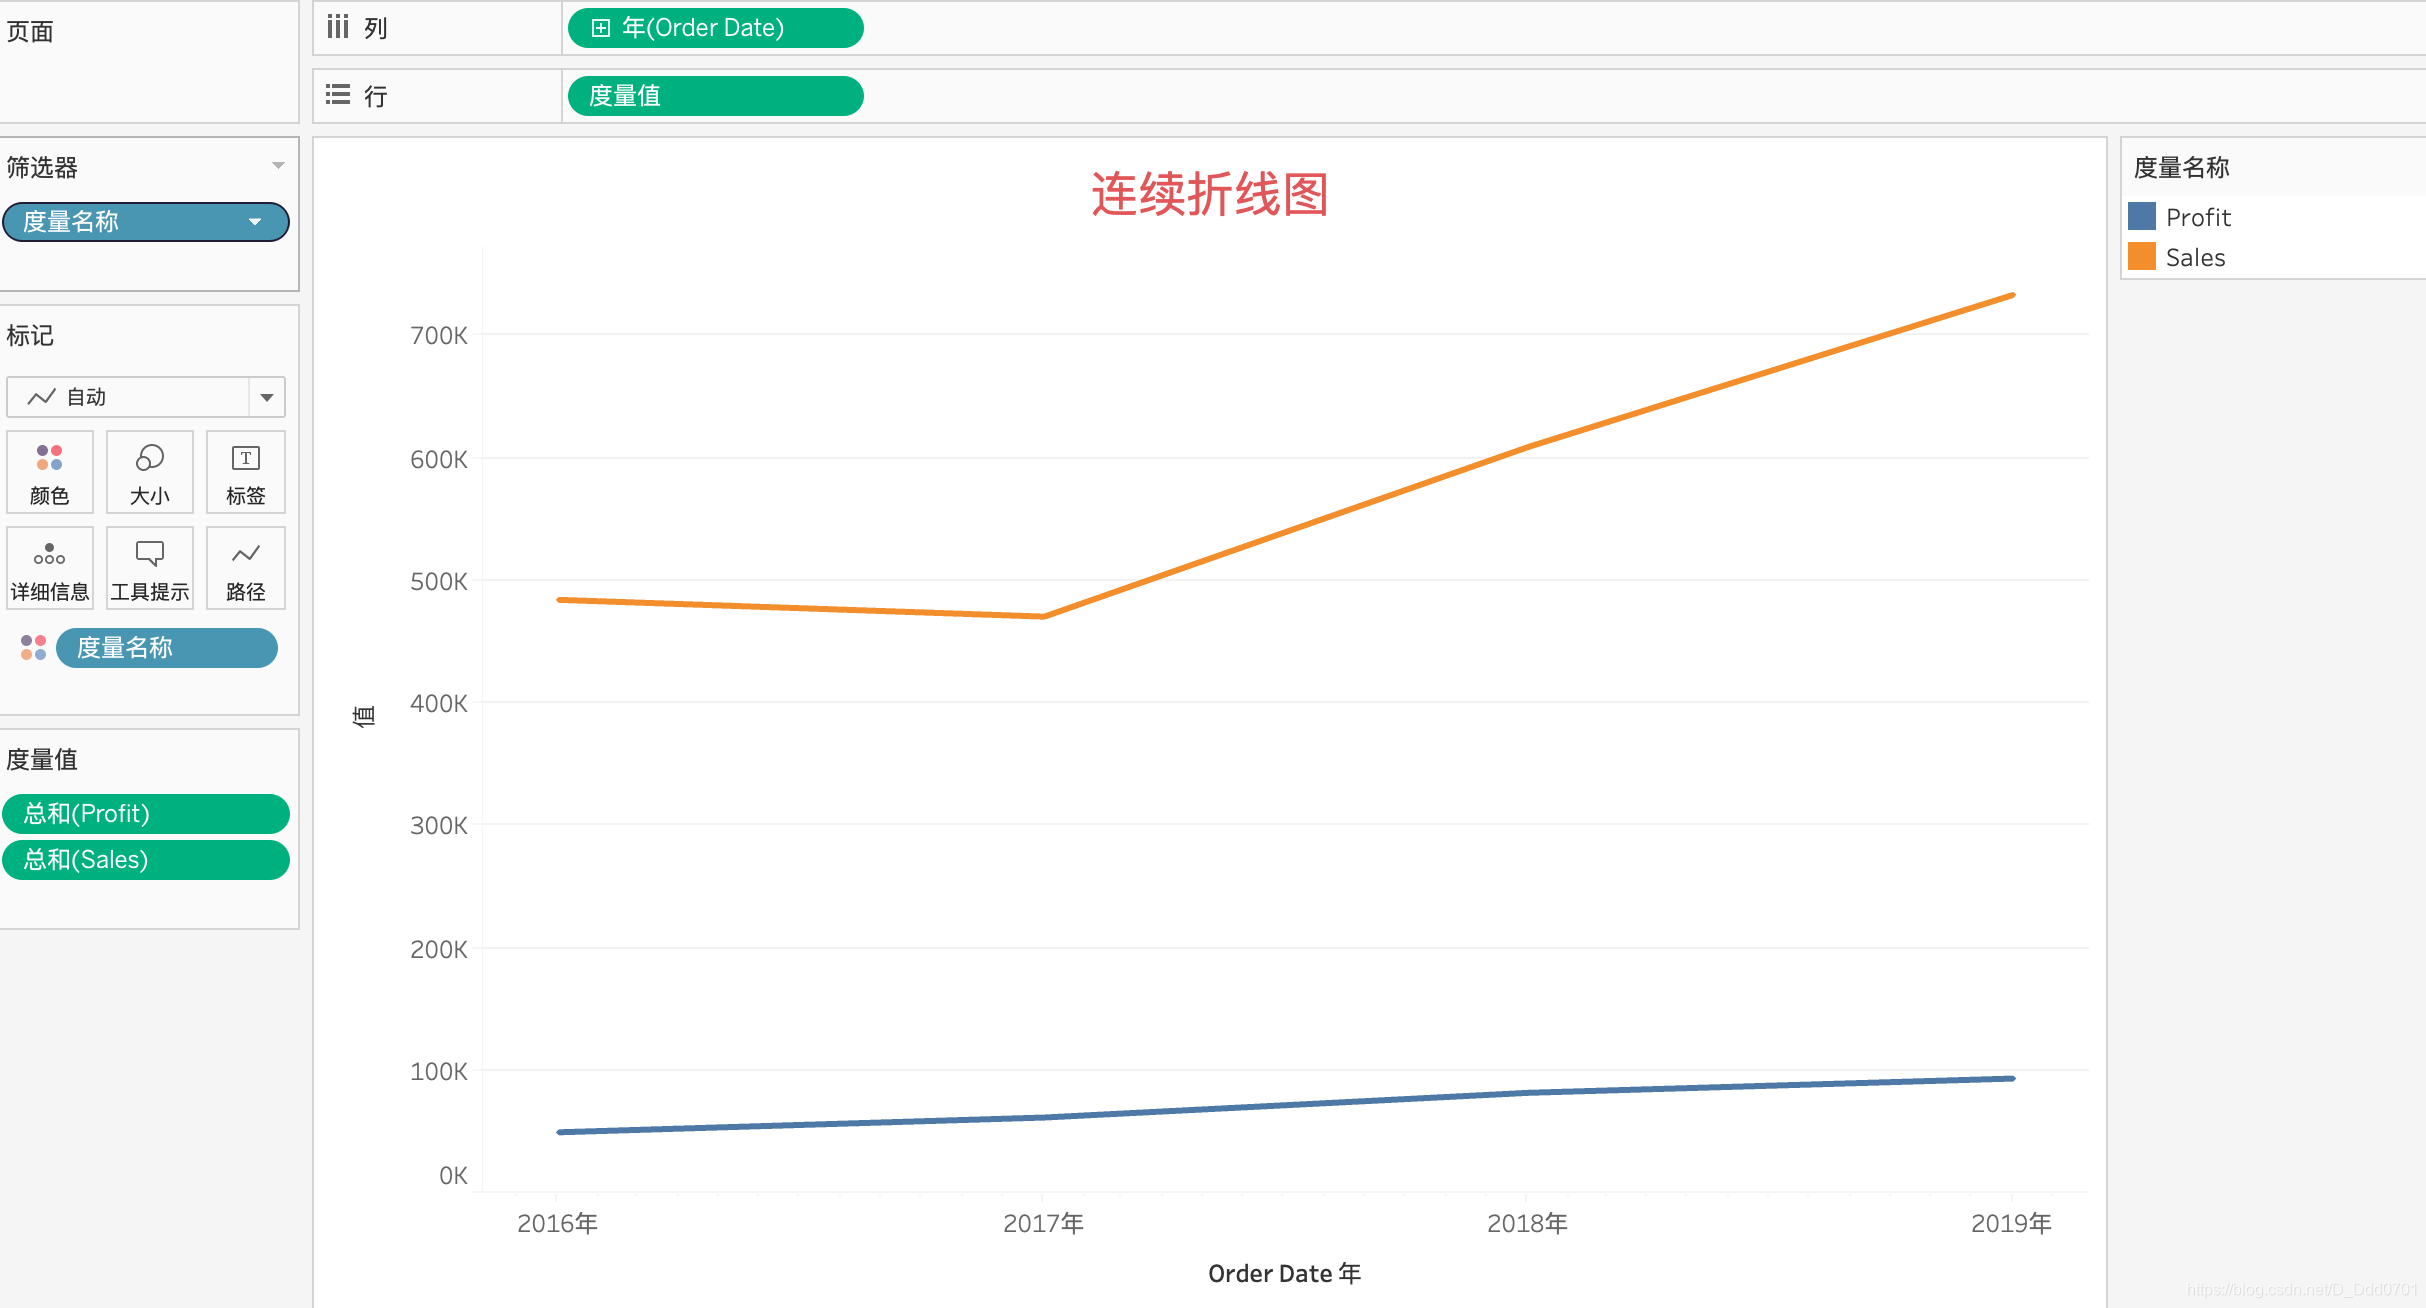This screenshot has height=1308, width=2426.
Task: Open the mark type dropdown showing 自动
Action: tap(266, 397)
